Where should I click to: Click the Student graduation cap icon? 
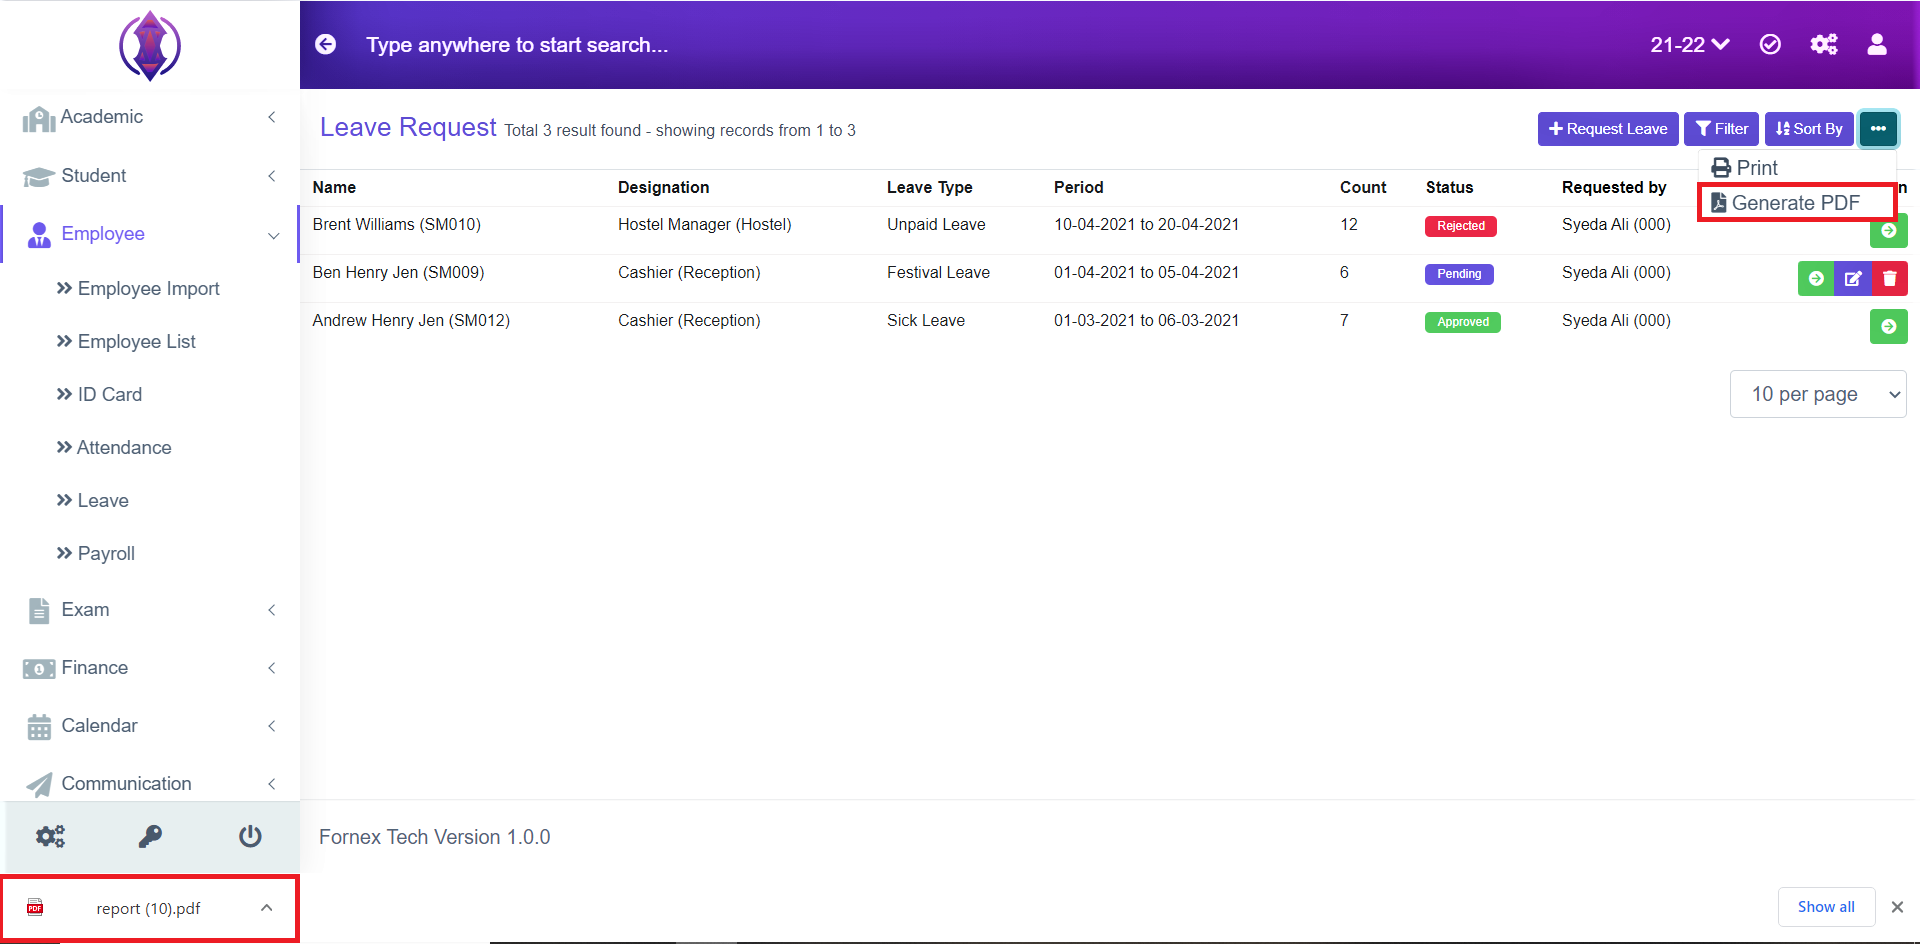coord(39,177)
